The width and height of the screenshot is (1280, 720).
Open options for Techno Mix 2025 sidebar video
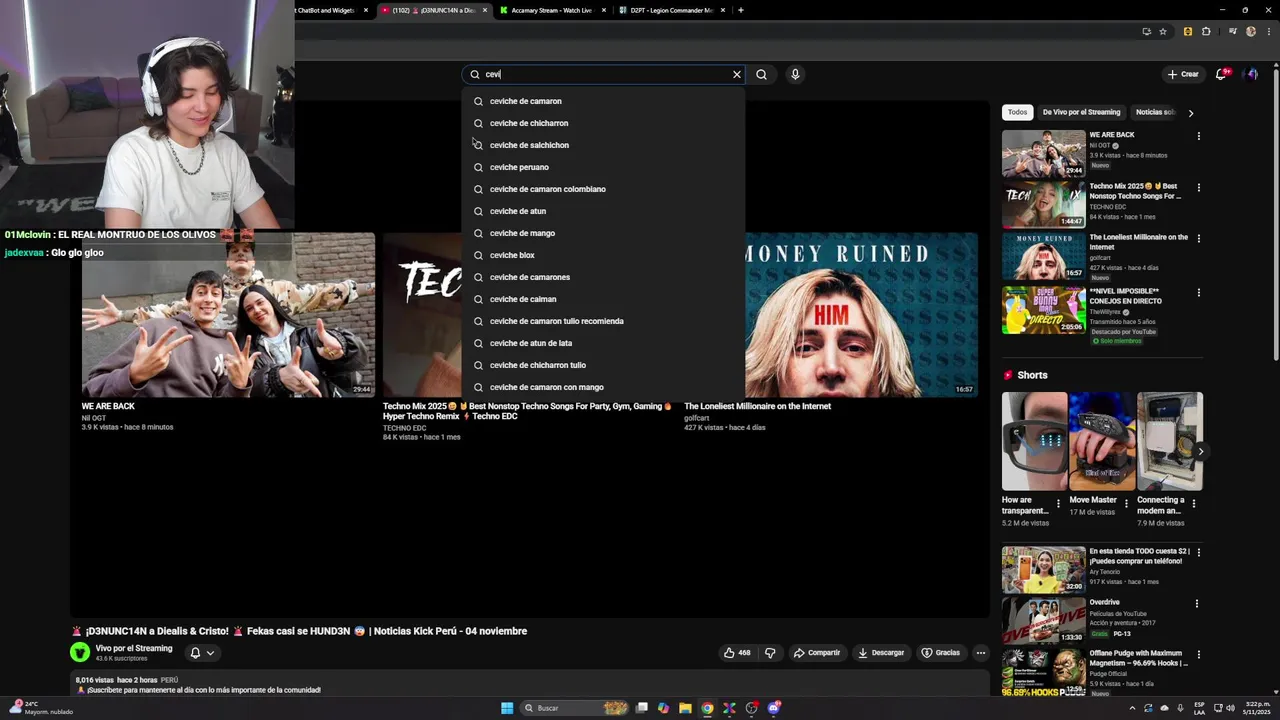(1198, 187)
